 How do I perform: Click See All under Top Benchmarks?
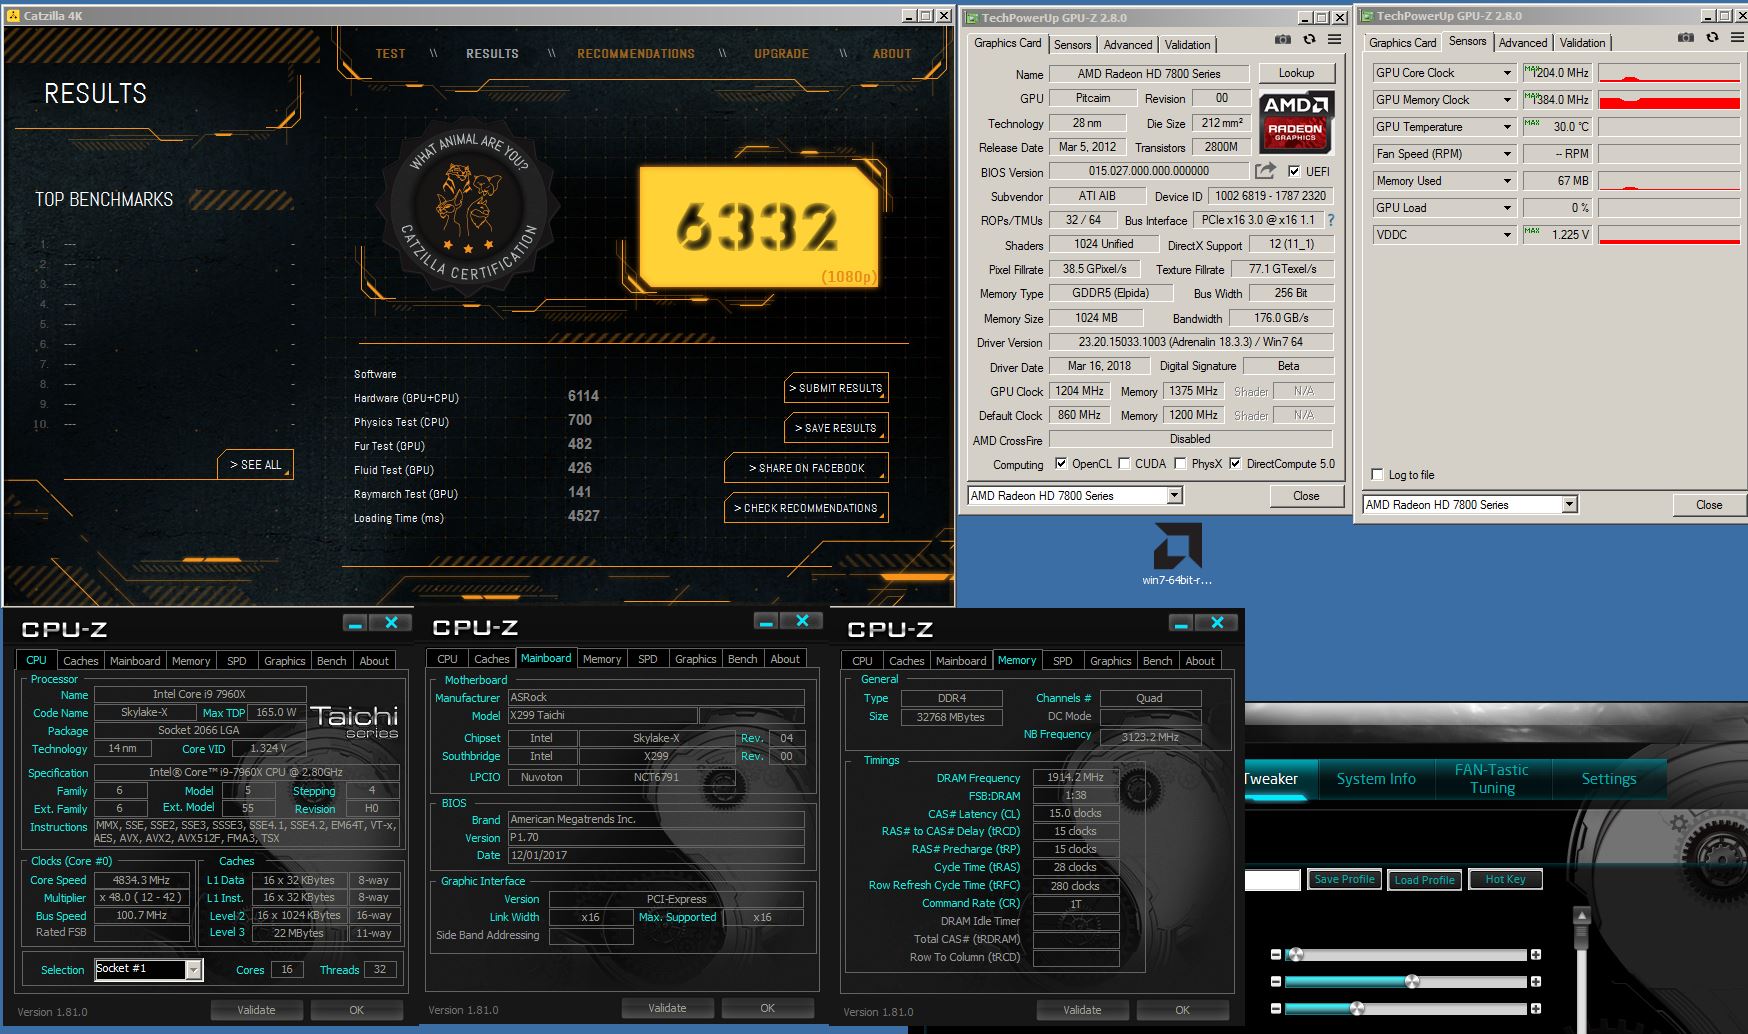(255, 465)
